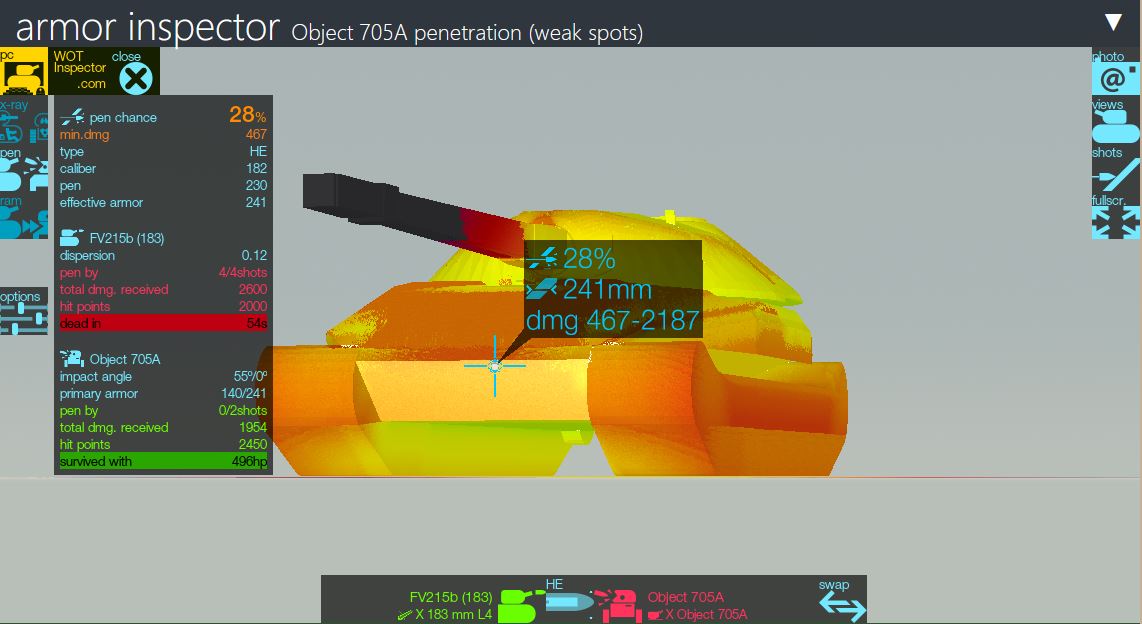Click the green 'survived with 496hp' bar
1142x624 pixels.
pyautogui.click(x=163, y=461)
